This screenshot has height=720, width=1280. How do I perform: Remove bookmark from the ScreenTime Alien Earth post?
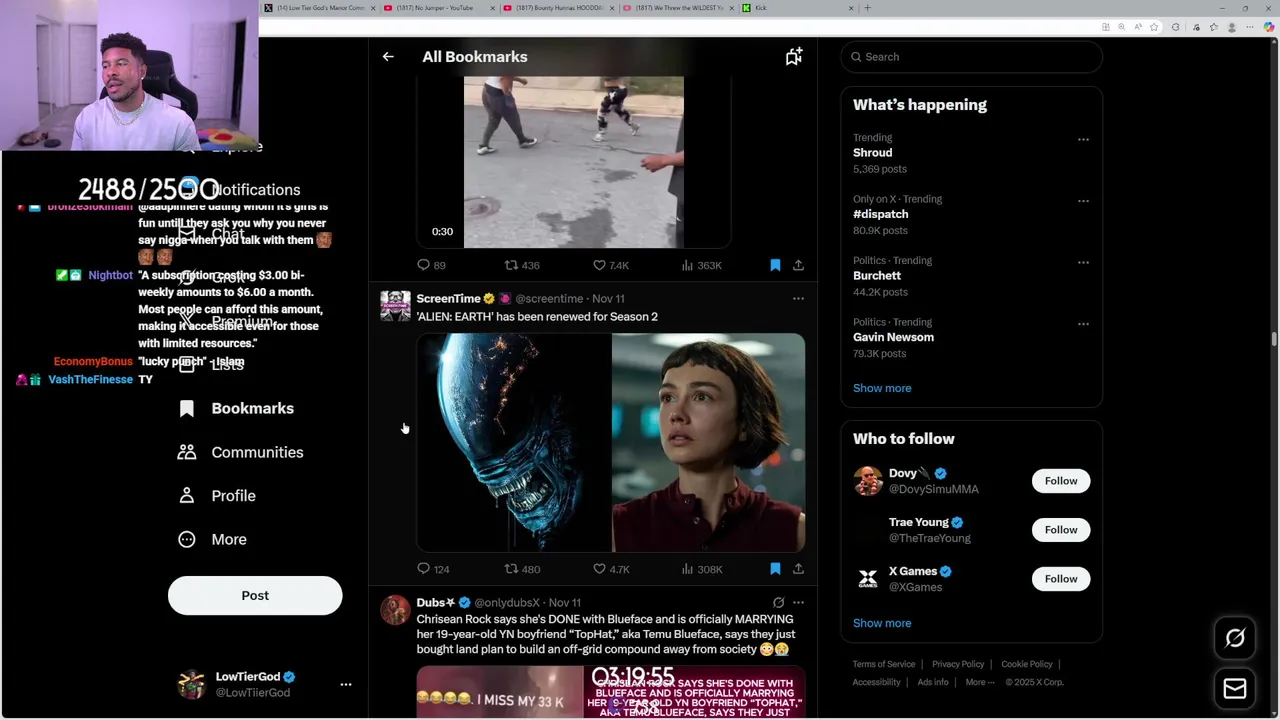(775, 569)
